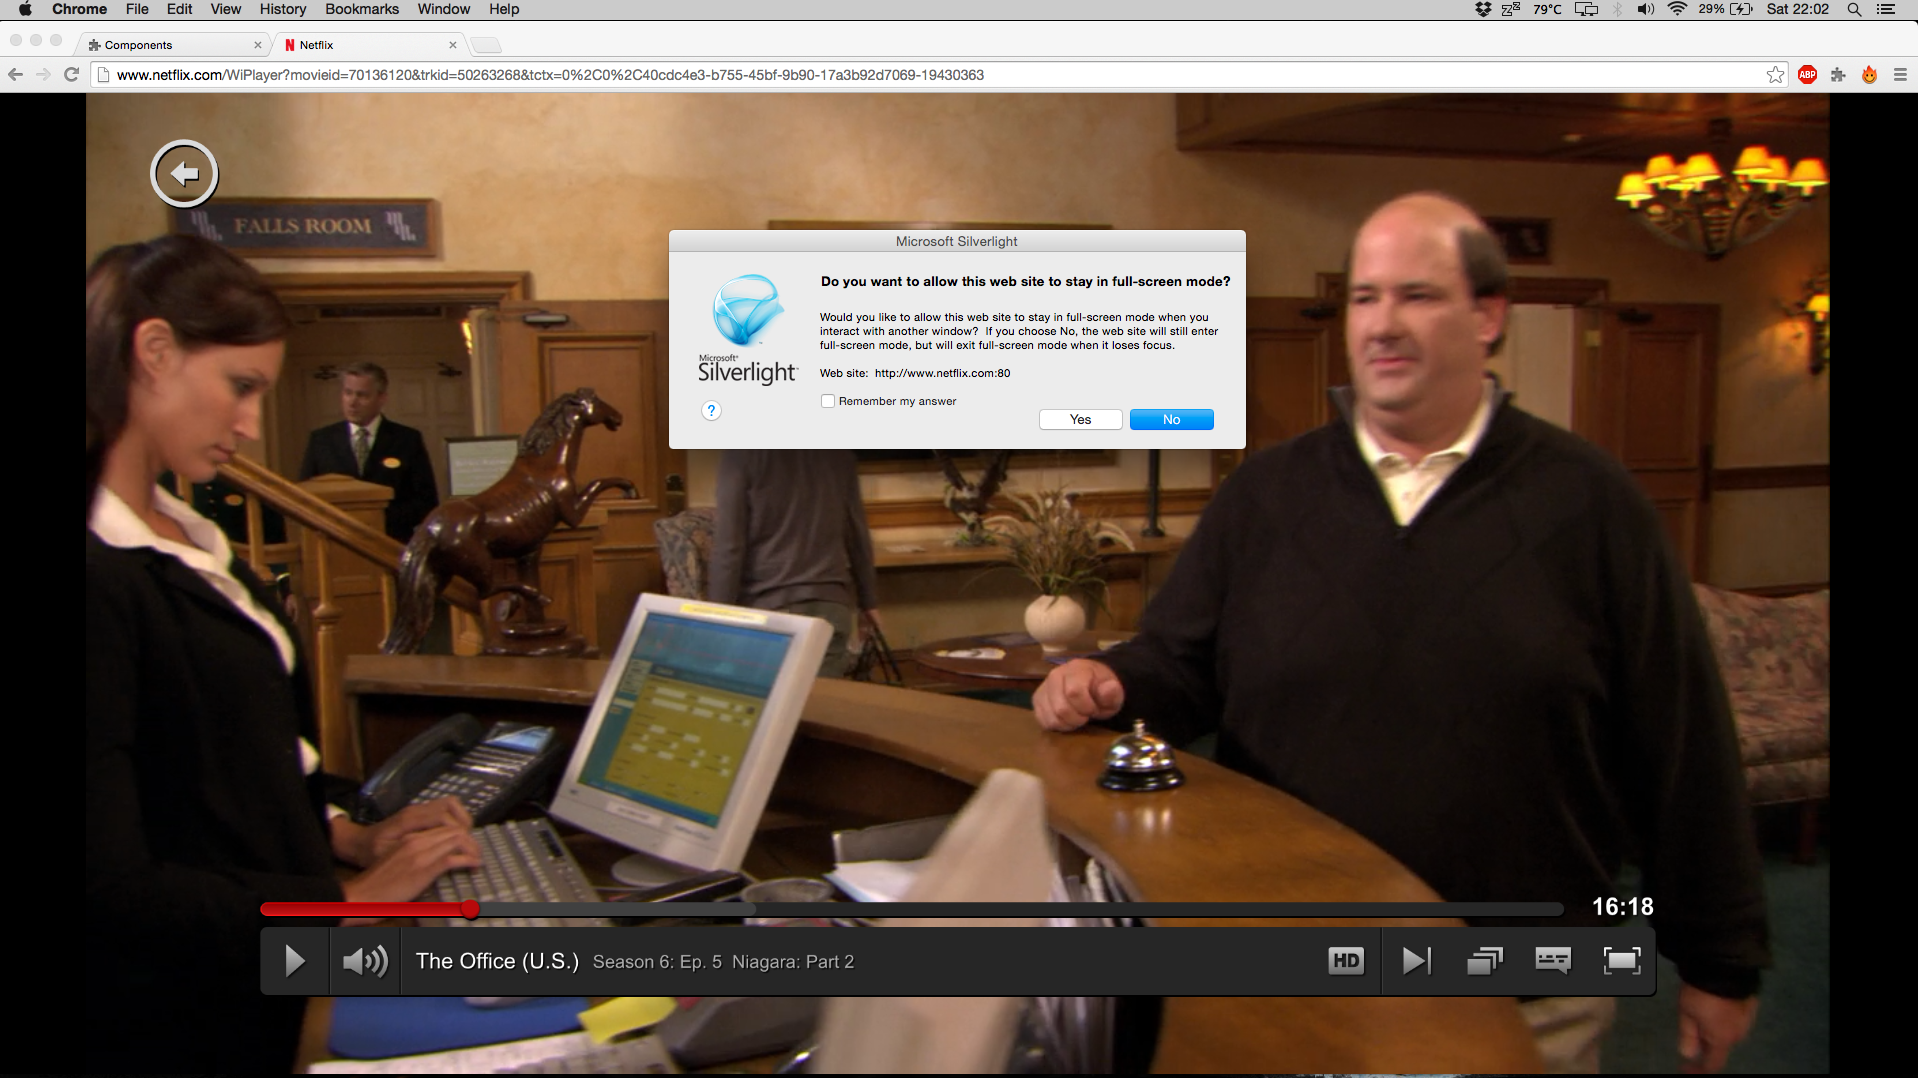Open the Bookmarks menu
The width and height of the screenshot is (1918, 1078).
pos(362,9)
